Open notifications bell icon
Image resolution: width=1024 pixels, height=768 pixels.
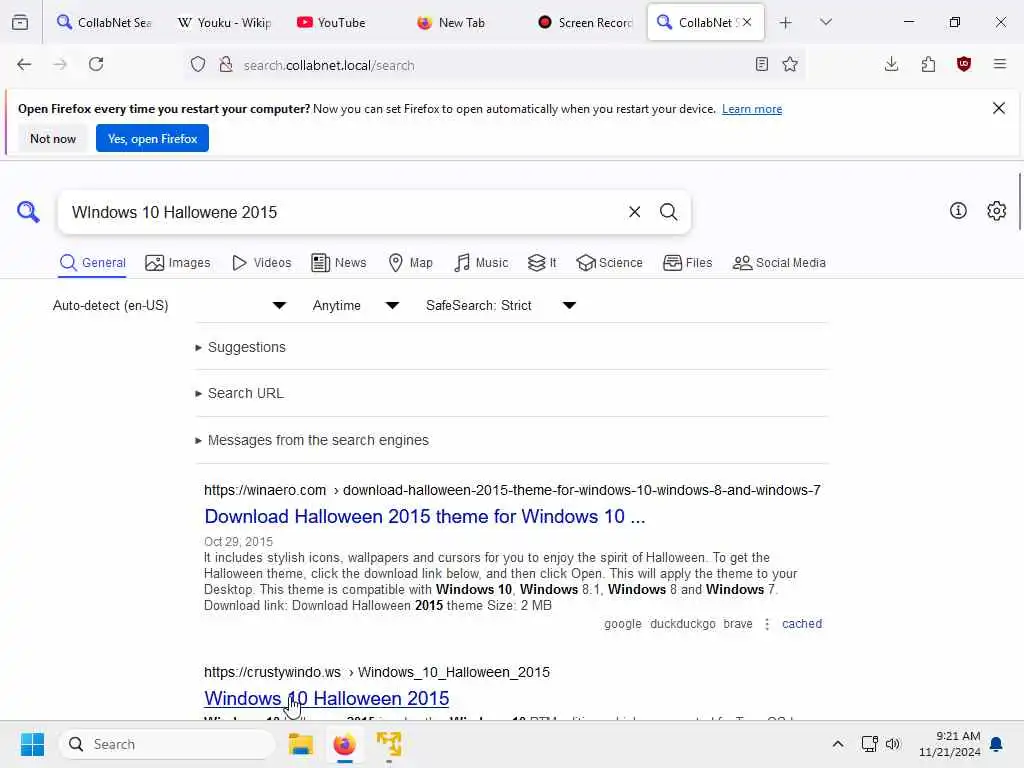pos(997,744)
